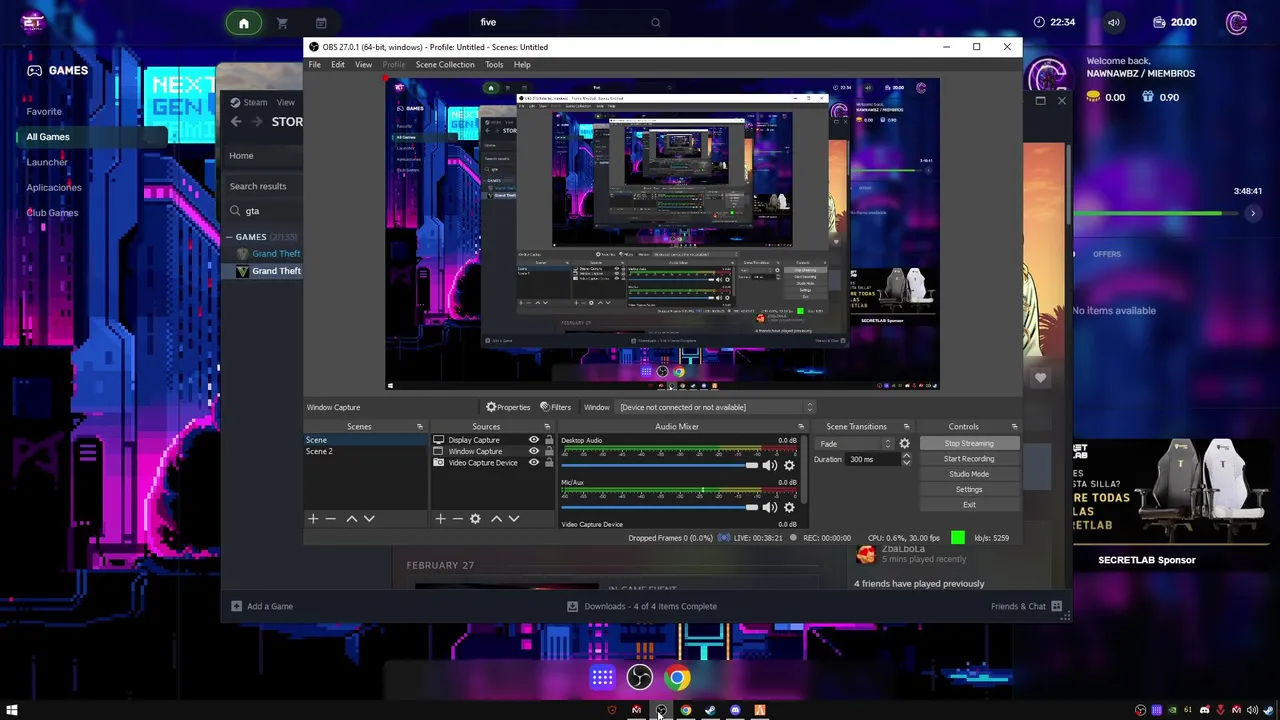
Task: Pop out the Audio Mixer dock
Action: [801, 427]
